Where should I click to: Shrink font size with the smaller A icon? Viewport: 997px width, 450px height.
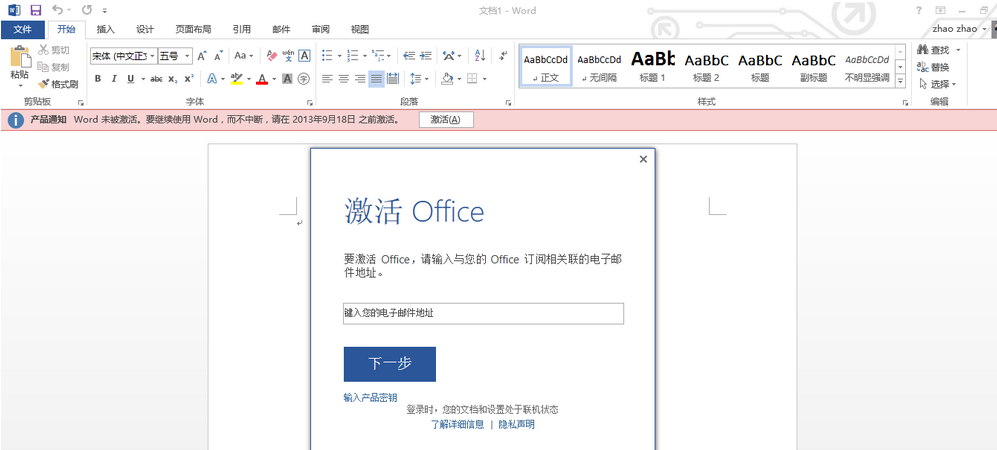218,56
